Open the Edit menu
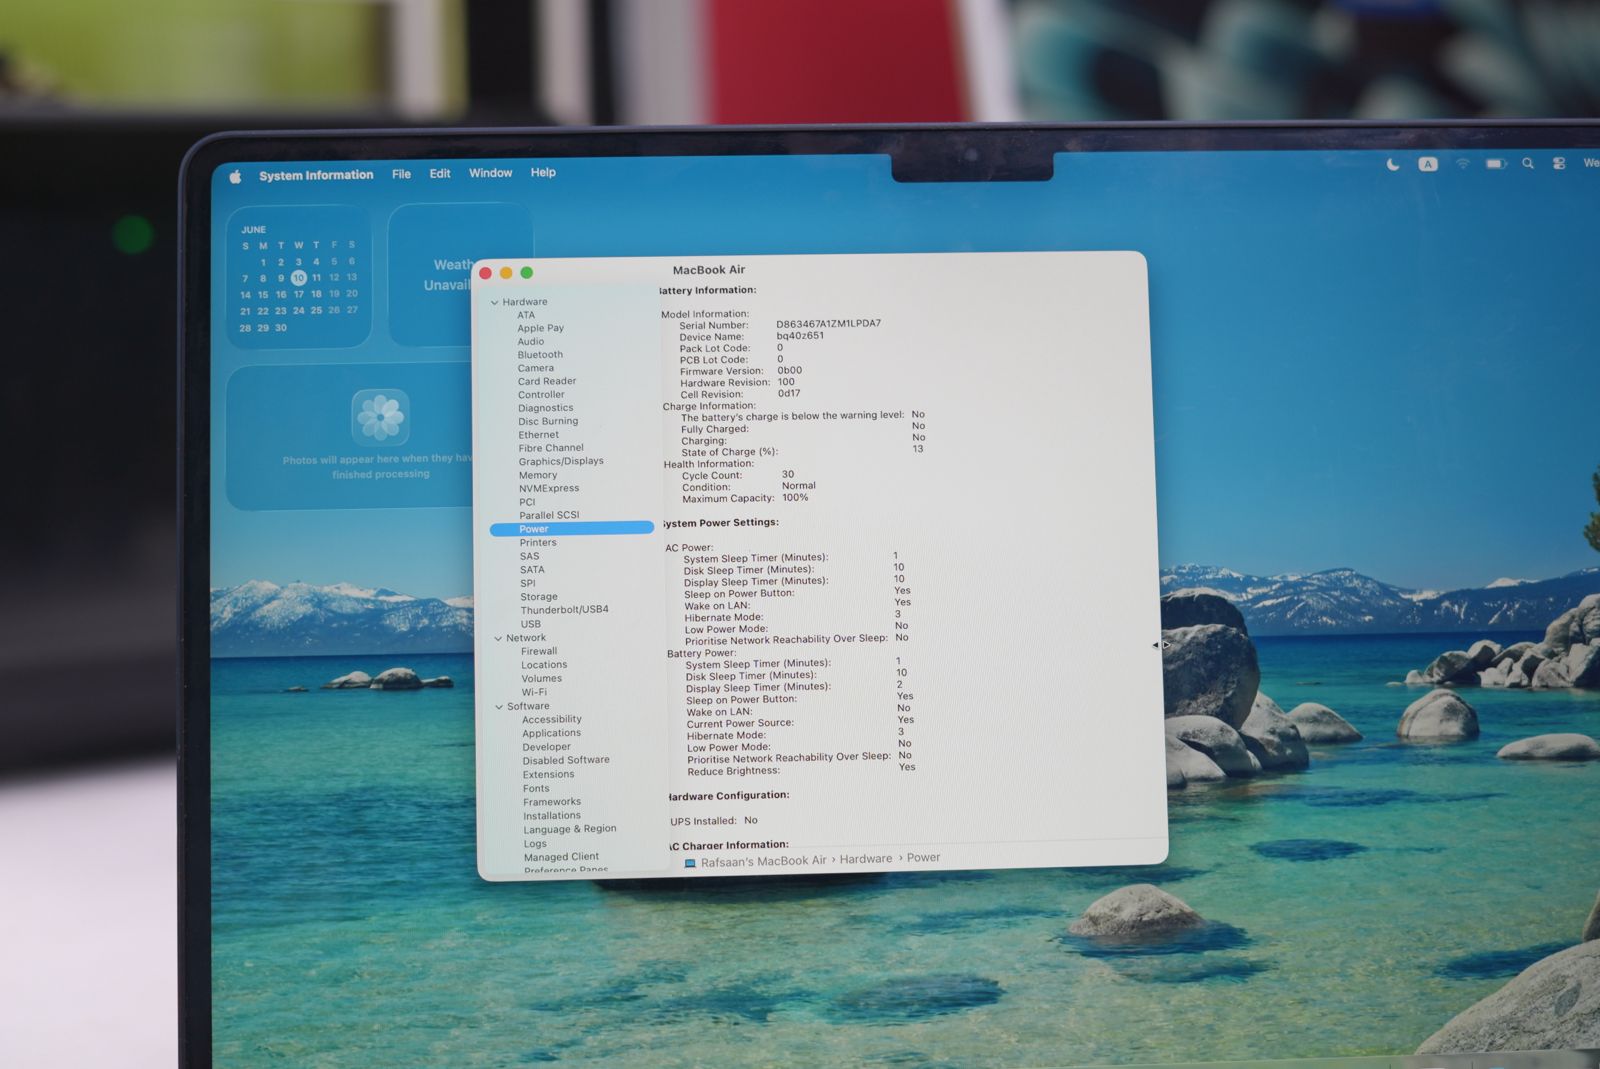 pyautogui.click(x=440, y=173)
